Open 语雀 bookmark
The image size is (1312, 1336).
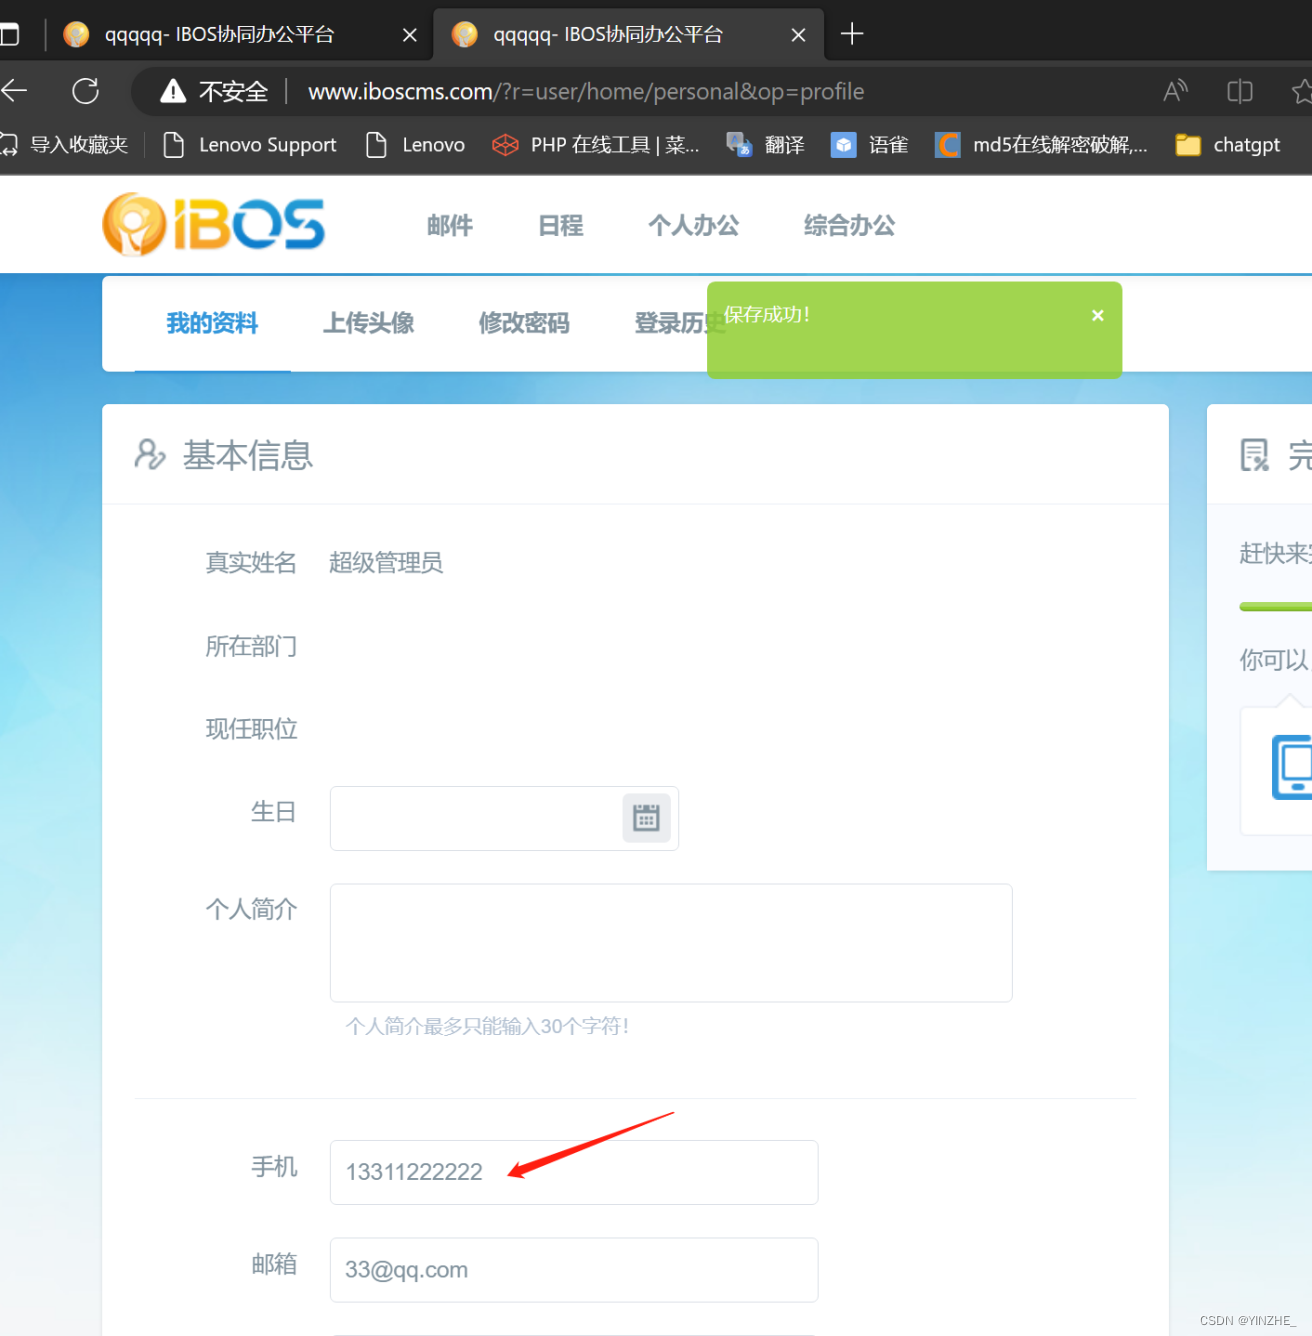tap(870, 145)
